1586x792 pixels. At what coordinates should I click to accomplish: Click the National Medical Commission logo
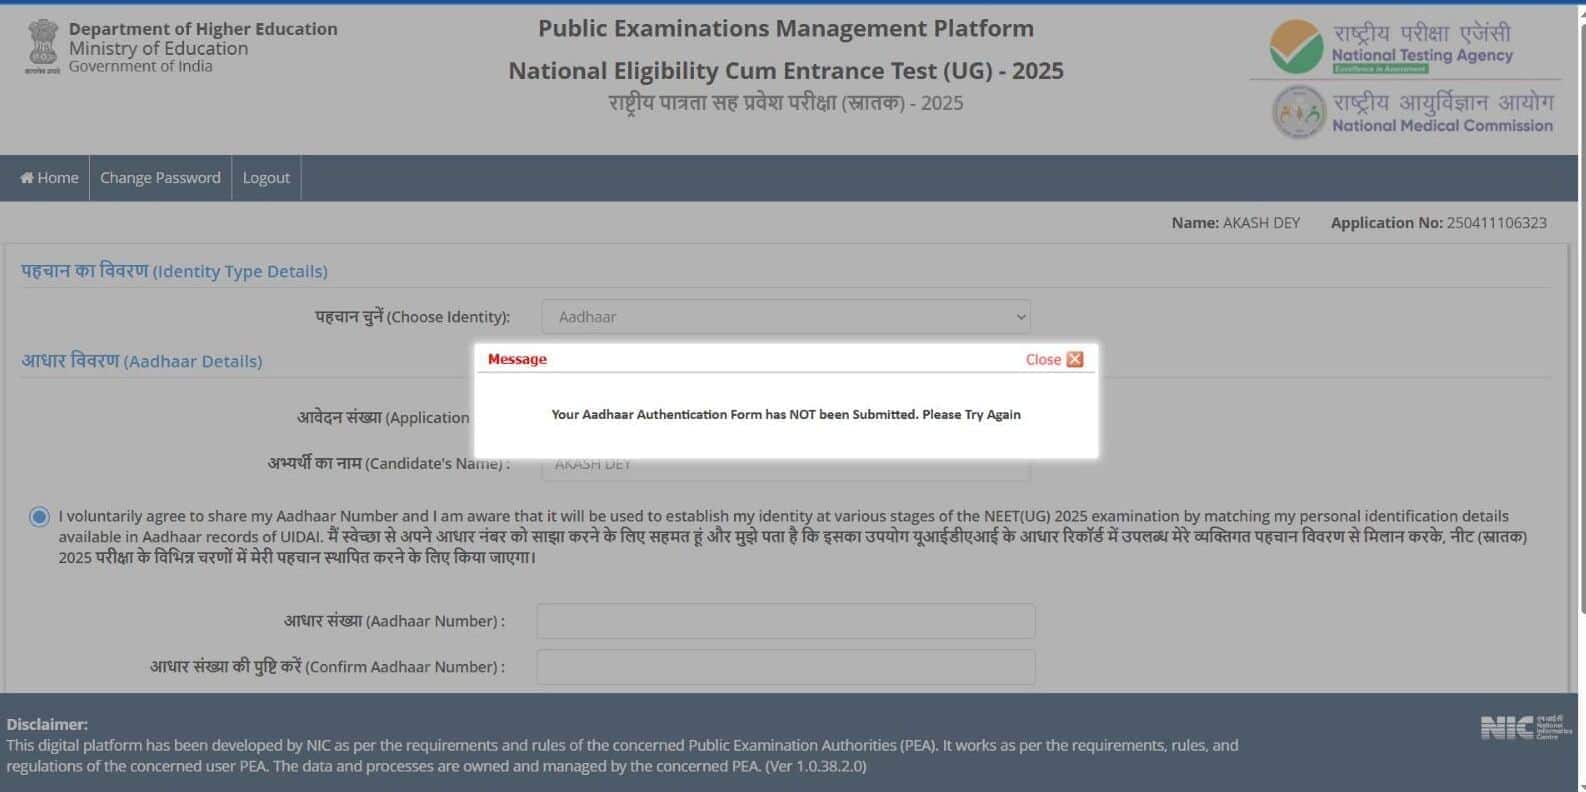tap(1298, 112)
